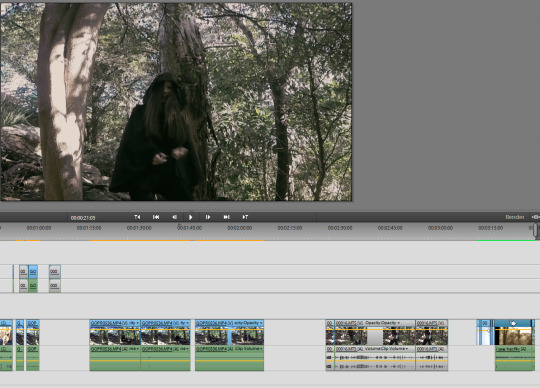Open the second GOPR0536.MP4 audio clip's volume dropdown
This screenshot has width=540, height=388.
pos(188,349)
